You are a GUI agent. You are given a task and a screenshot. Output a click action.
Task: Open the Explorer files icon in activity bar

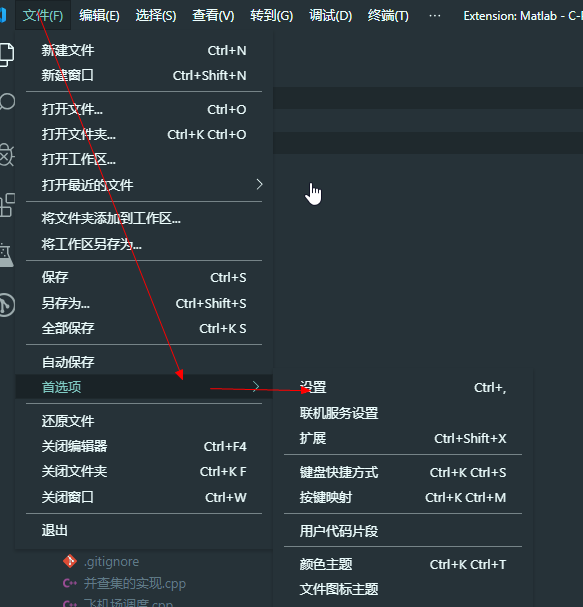6,55
